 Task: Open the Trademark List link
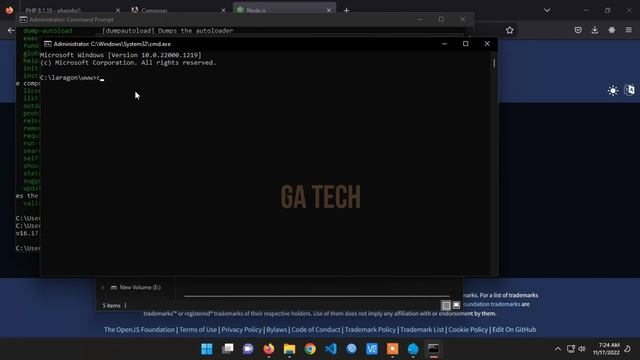pos(422,329)
